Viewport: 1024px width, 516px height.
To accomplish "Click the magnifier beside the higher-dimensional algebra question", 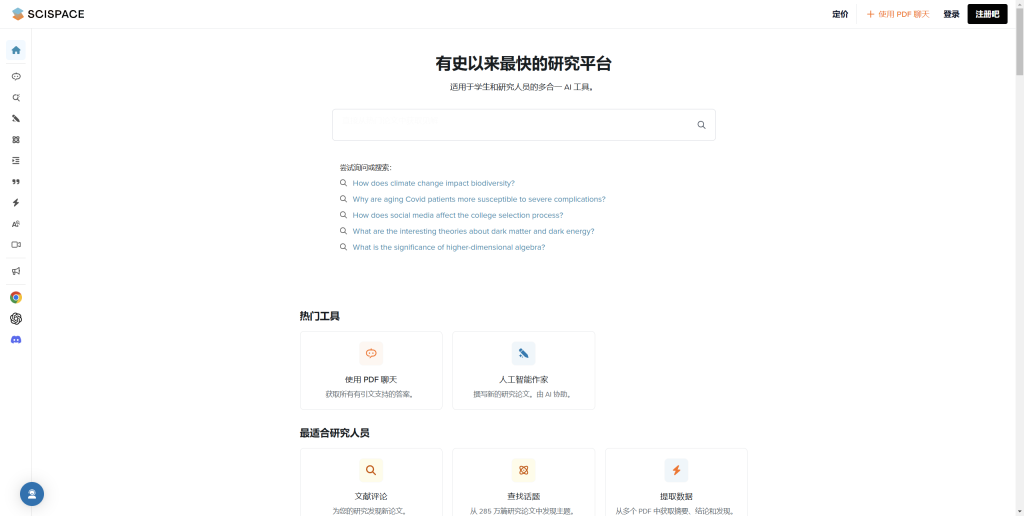I will [344, 247].
